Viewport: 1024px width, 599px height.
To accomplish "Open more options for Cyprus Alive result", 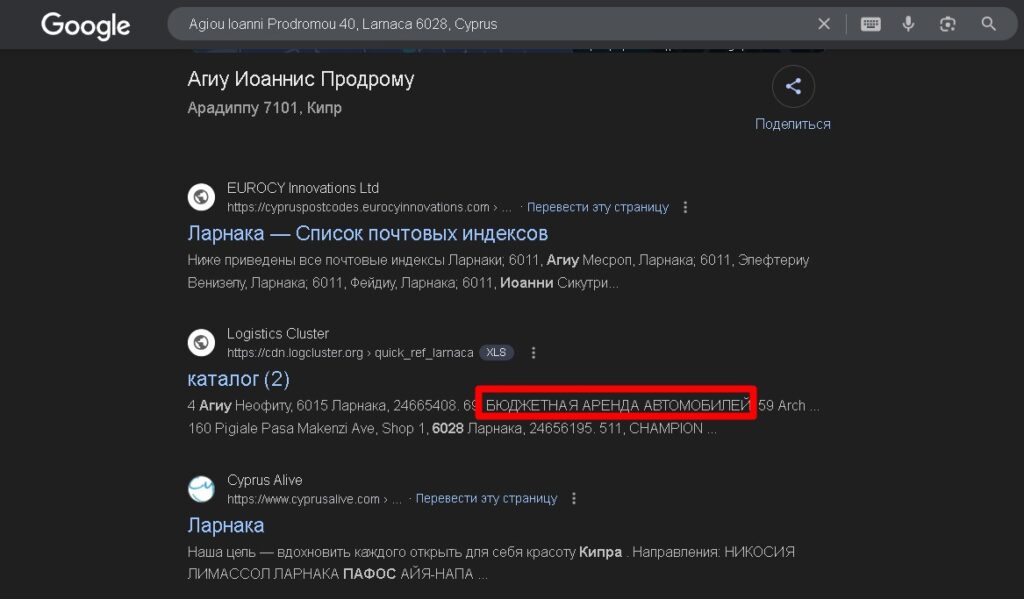I will pyautogui.click(x=574, y=498).
